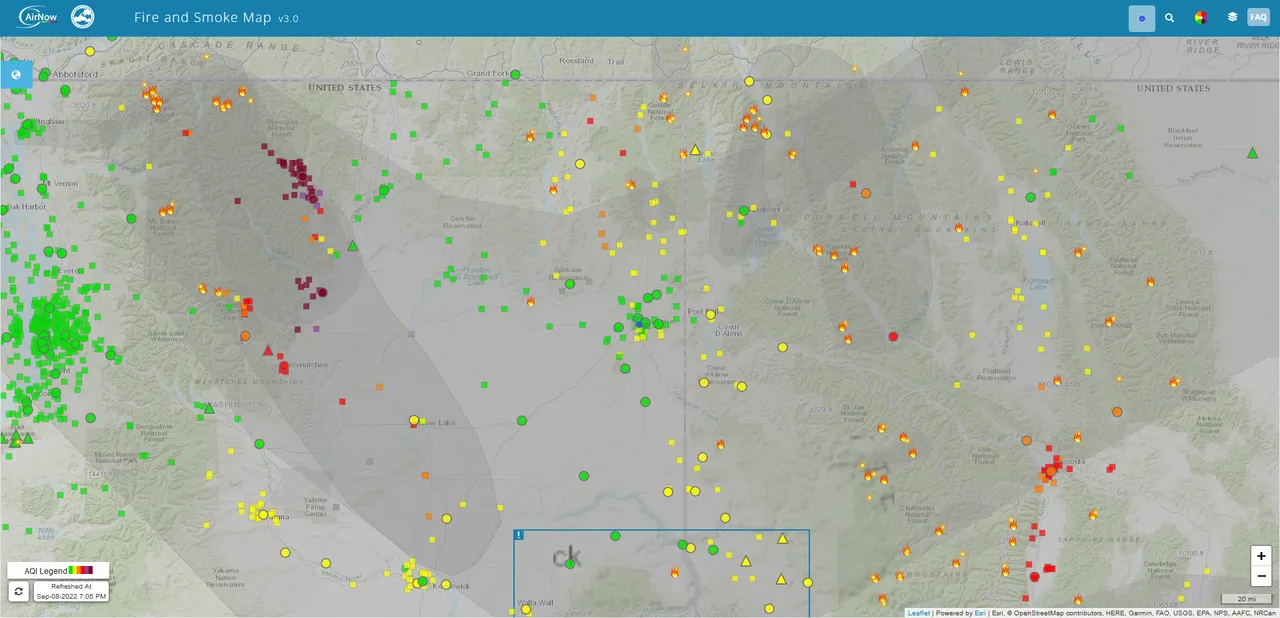Select the green circle monitor at Sandpoint

click(x=743, y=211)
